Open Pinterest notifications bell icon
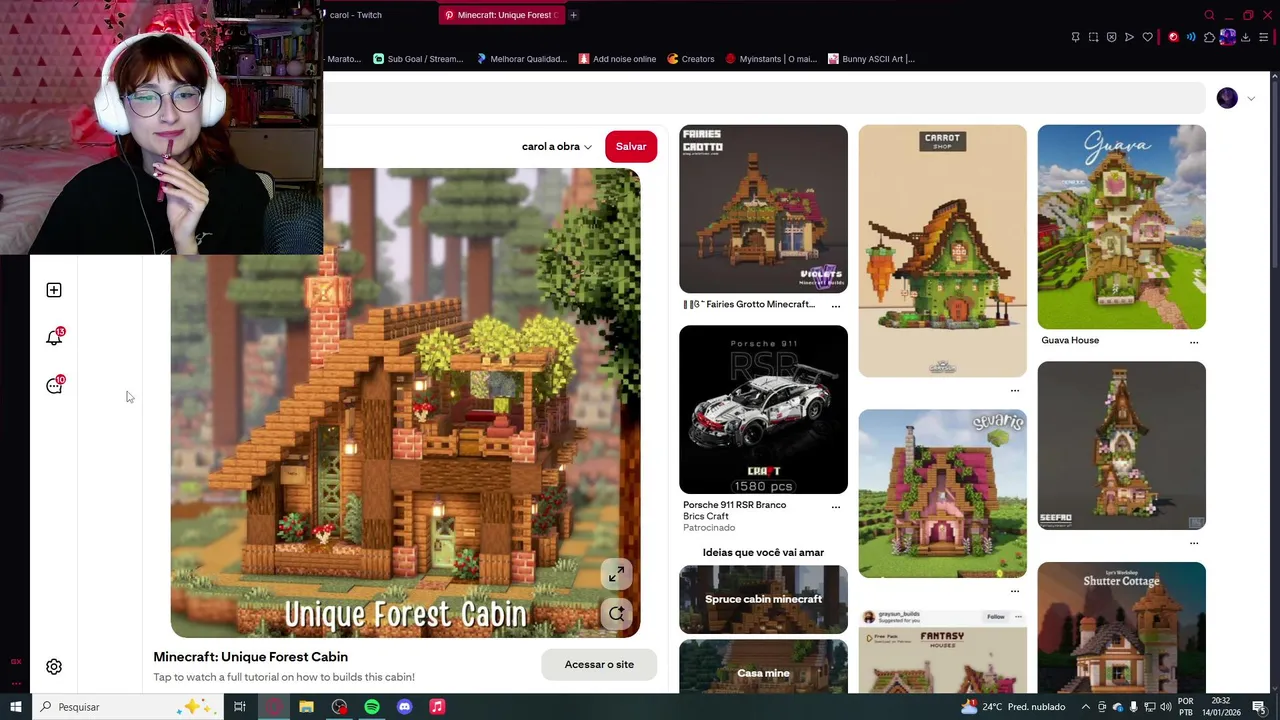Screen dimensions: 1280x720 tap(54, 338)
